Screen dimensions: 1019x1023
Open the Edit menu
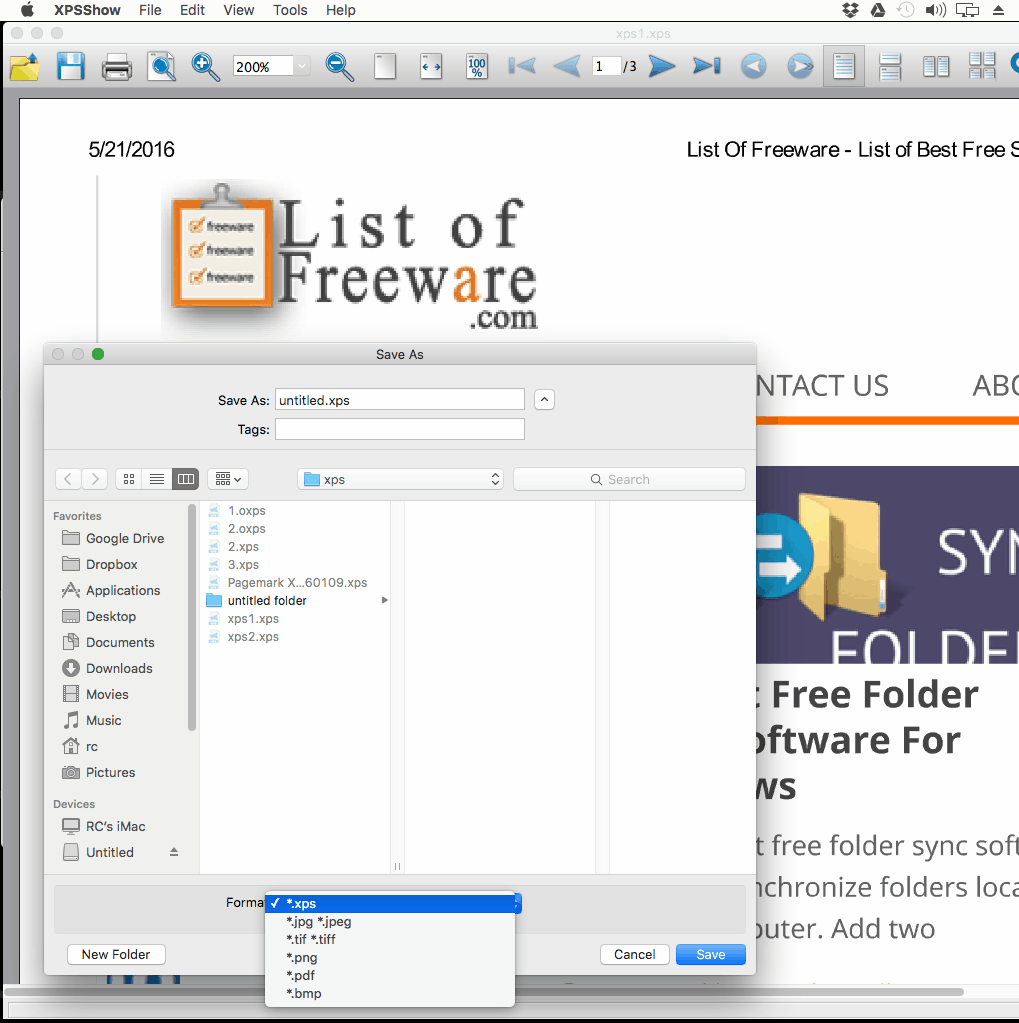point(192,10)
